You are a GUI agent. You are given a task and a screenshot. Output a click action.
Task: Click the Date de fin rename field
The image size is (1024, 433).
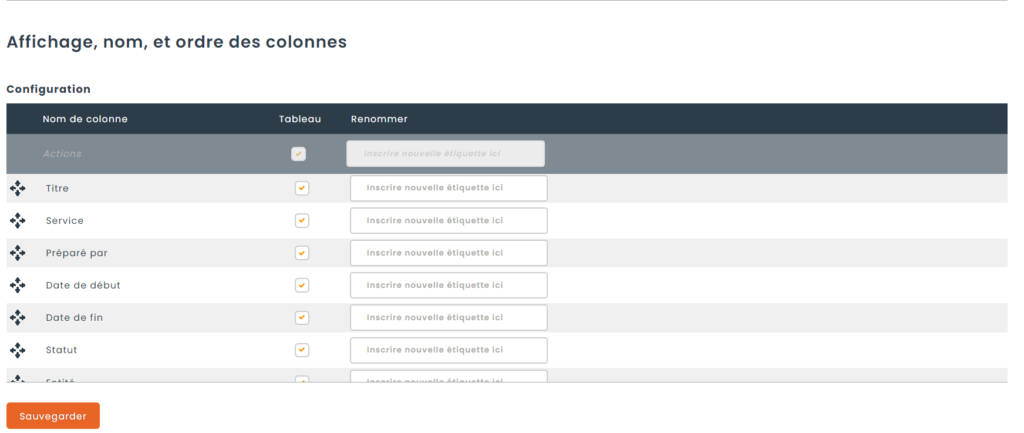(448, 318)
